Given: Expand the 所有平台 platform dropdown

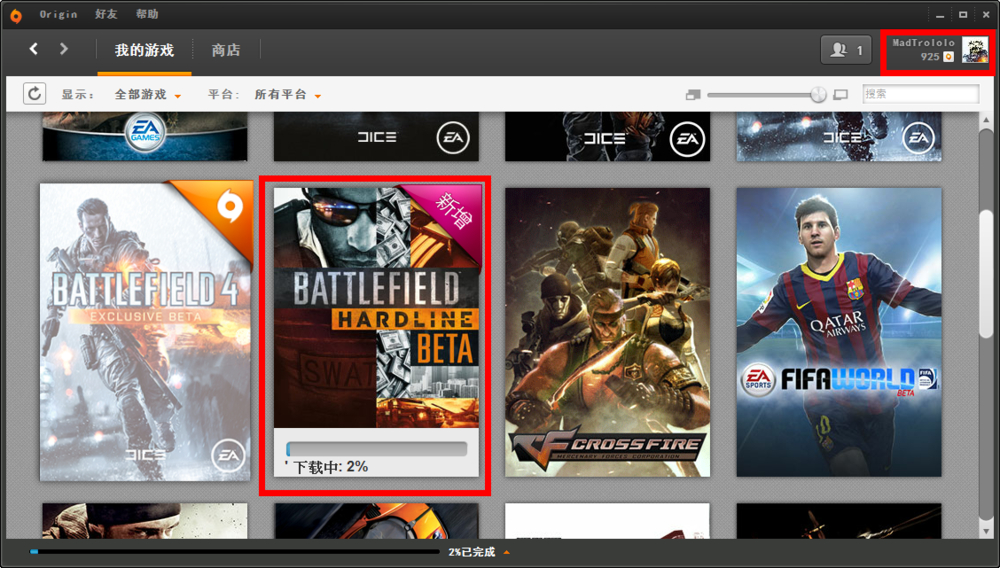Looking at the screenshot, I should tap(288, 94).
